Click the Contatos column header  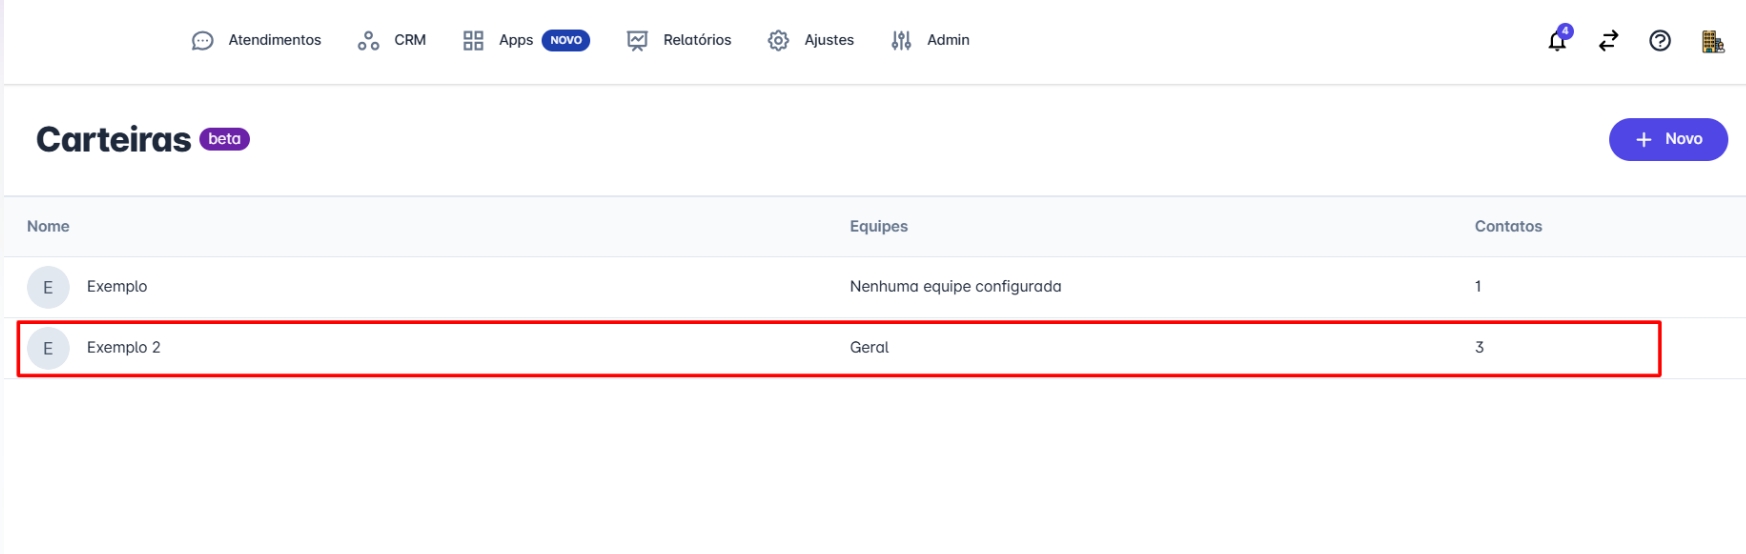click(x=1508, y=227)
